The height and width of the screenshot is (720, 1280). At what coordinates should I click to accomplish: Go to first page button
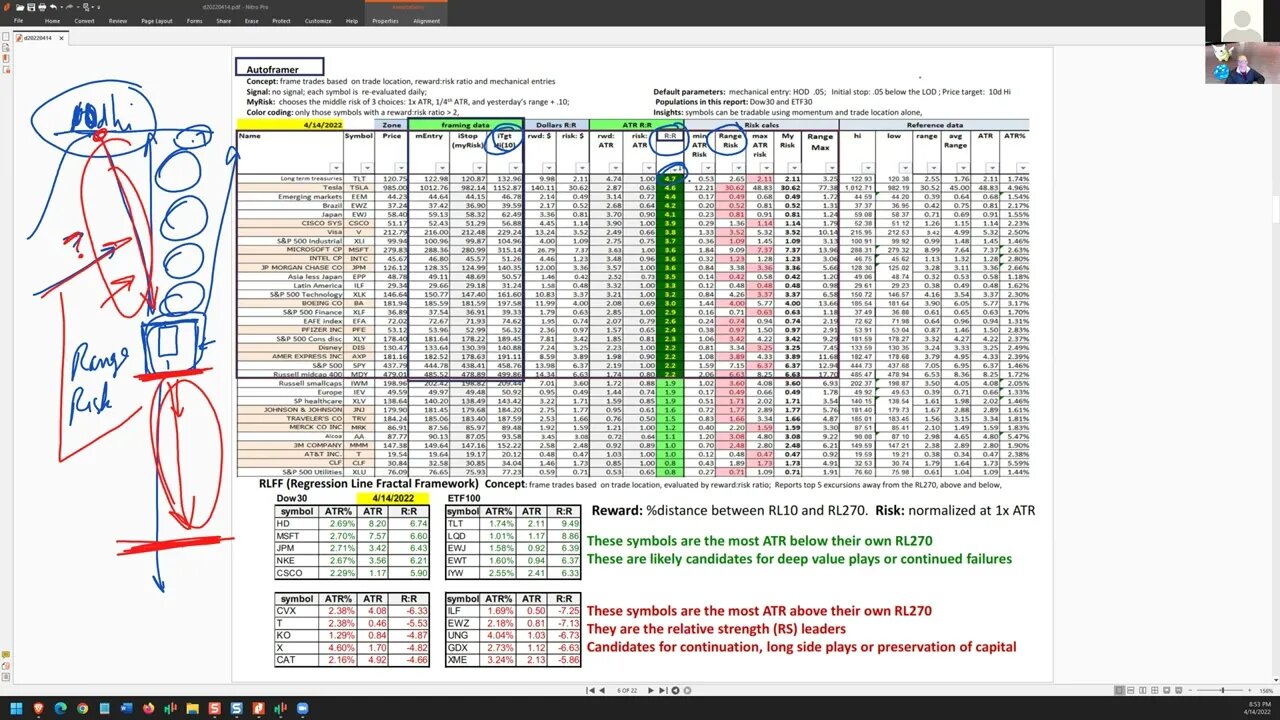click(x=590, y=690)
